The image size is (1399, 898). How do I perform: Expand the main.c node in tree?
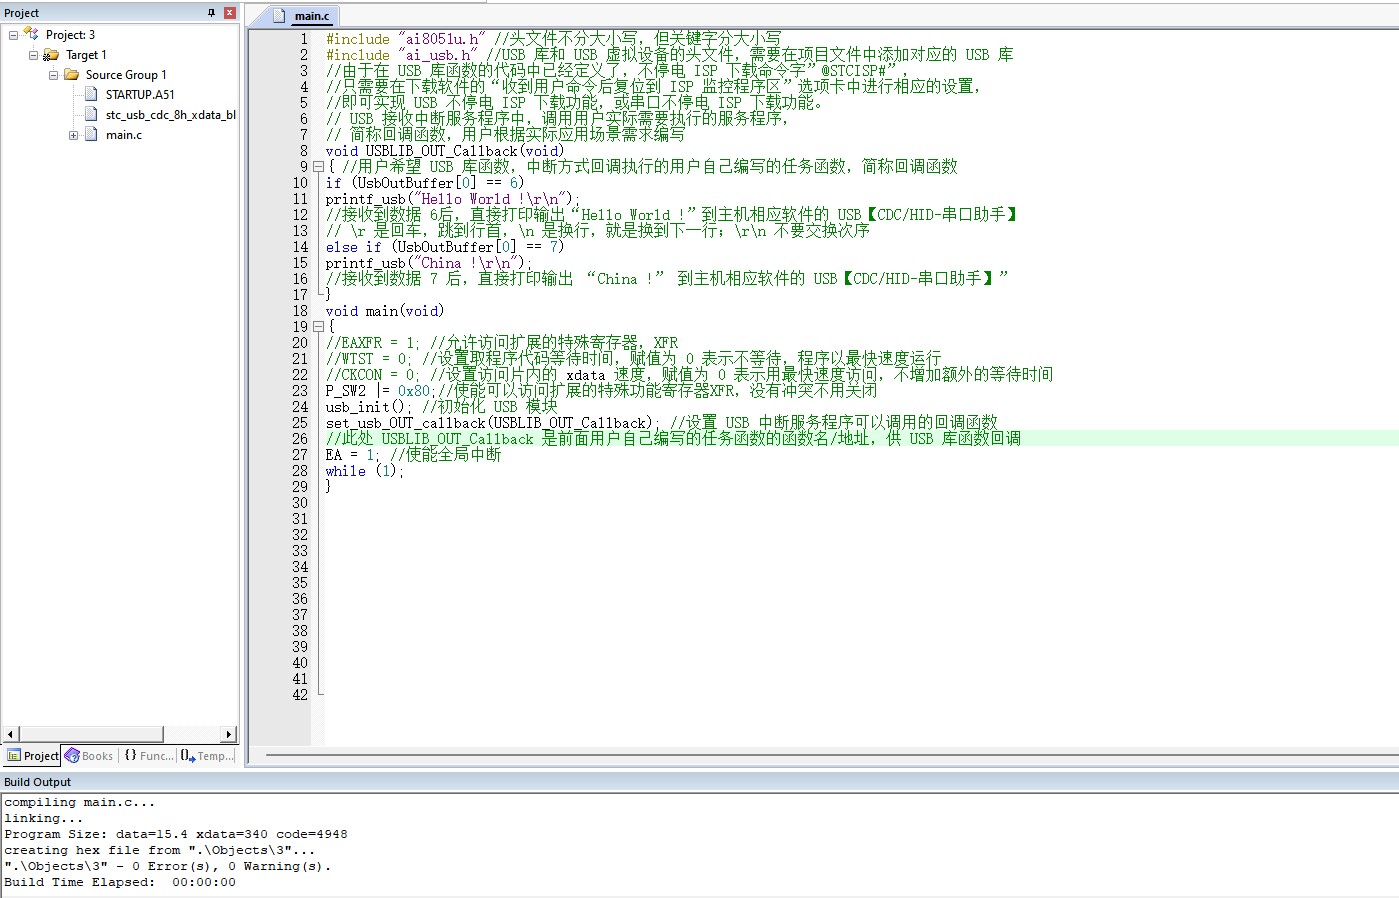[x=73, y=135]
